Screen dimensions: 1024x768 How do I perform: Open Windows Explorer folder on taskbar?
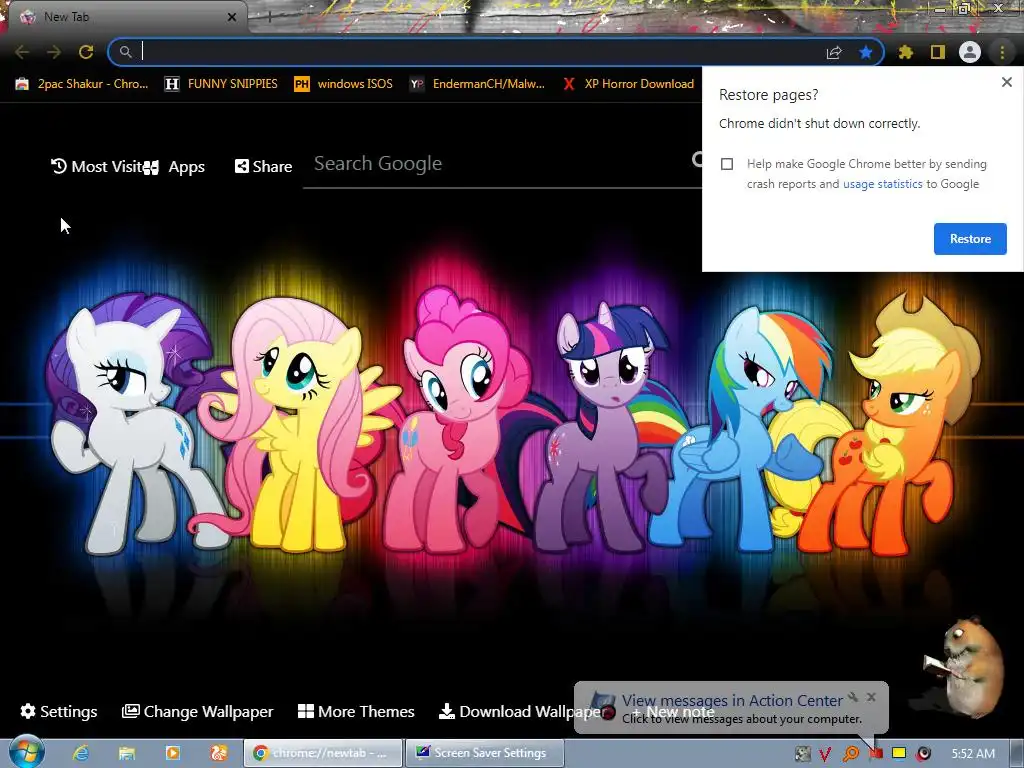[127, 753]
